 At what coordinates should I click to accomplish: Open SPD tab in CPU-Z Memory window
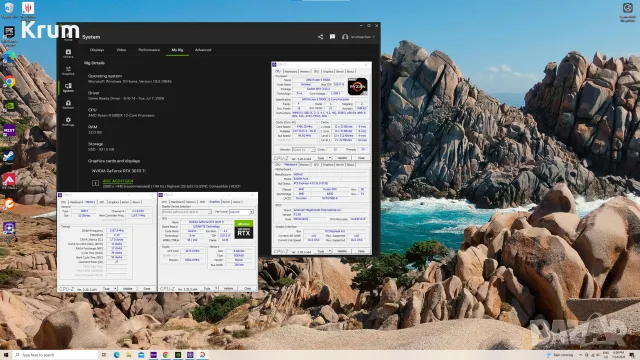coord(102,202)
